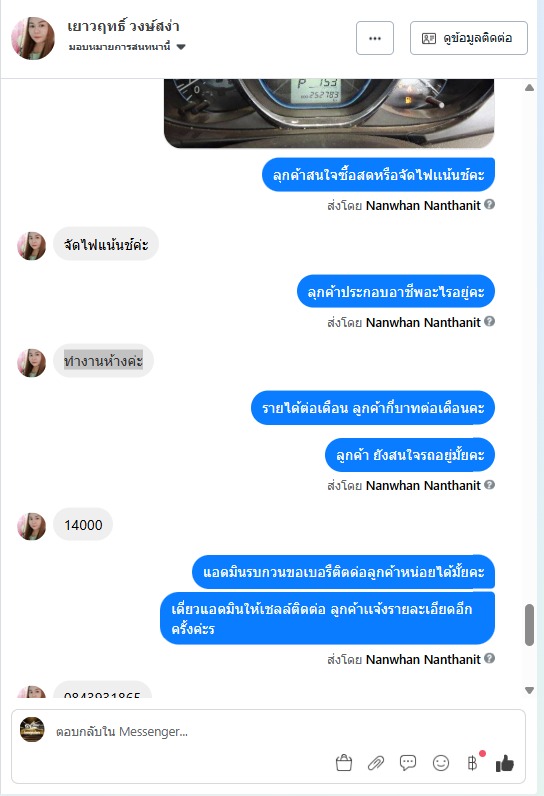Viewport: 544px width, 796px height.
Task: Open the three-dots more options button
Action: click(375, 38)
